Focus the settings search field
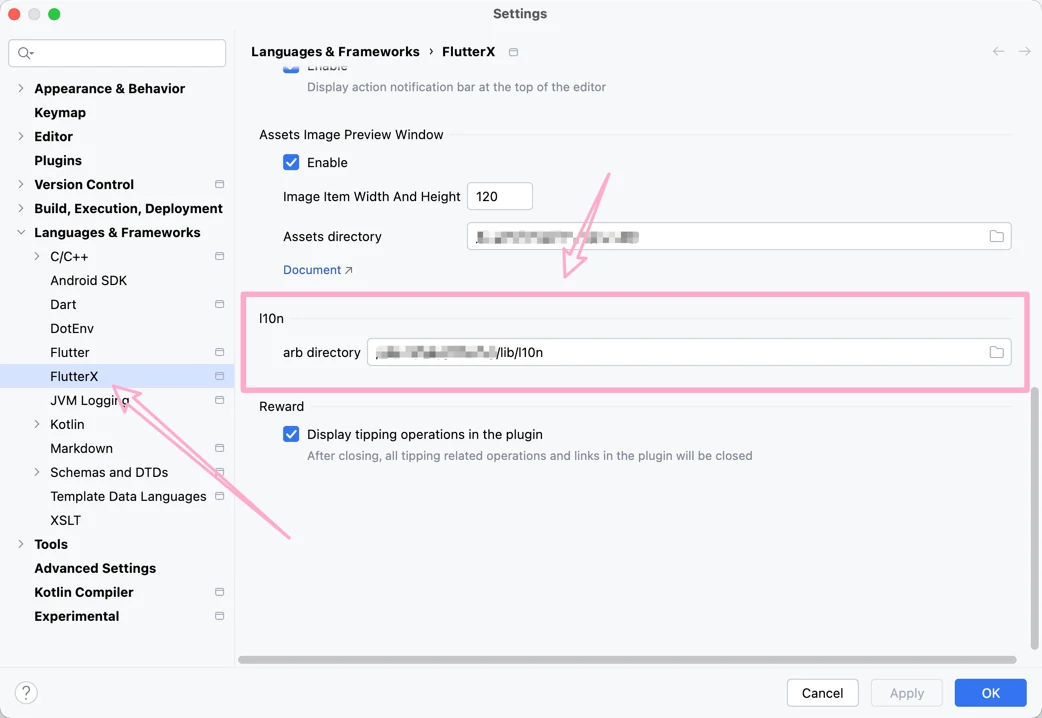1042x718 pixels. [x=117, y=53]
